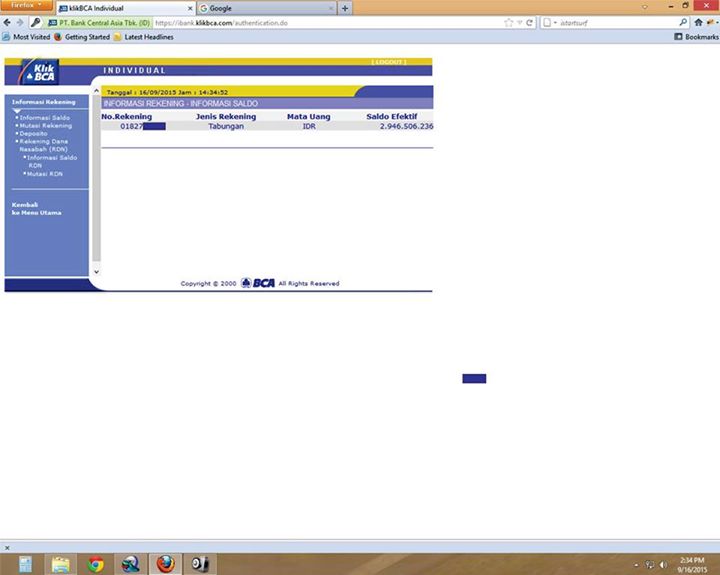Screen dimensions: 720x575
Task: Open File Explorer from taskbar
Action: (60, 564)
